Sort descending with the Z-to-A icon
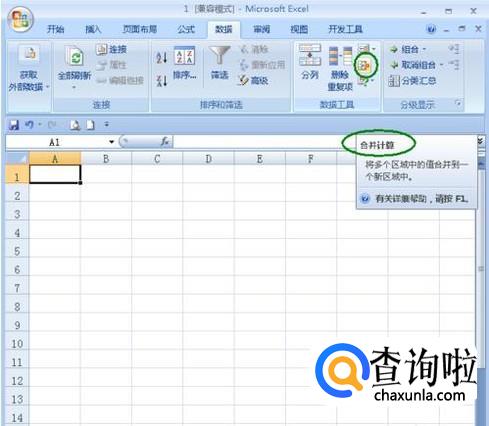Viewport: 489px width, 426px height. (162, 81)
